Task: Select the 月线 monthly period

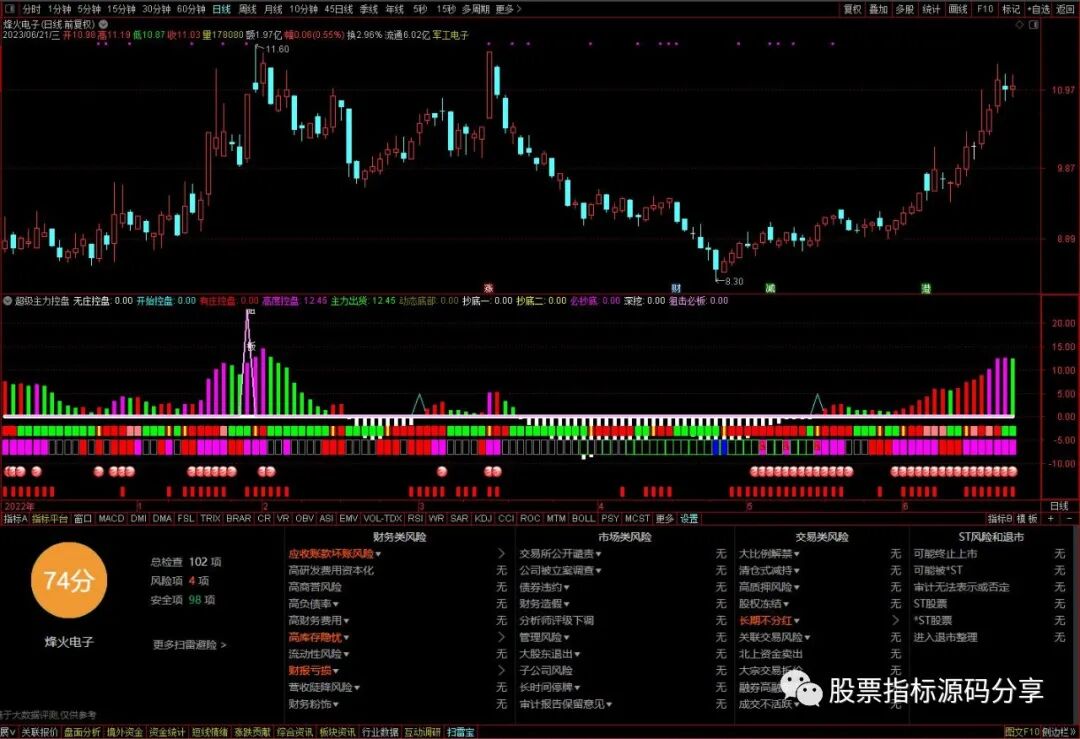Action: click(273, 9)
